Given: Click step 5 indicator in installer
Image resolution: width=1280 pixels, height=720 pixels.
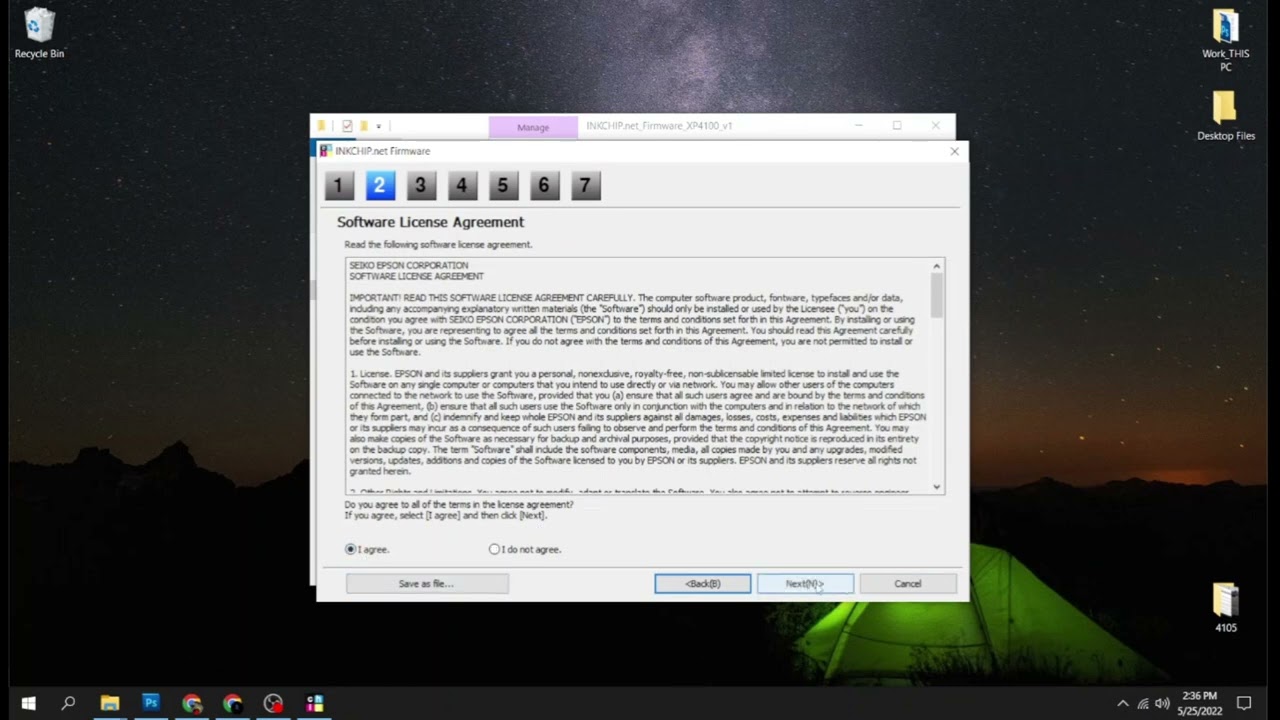Looking at the screenshot, I should click(x=503, y=185).
